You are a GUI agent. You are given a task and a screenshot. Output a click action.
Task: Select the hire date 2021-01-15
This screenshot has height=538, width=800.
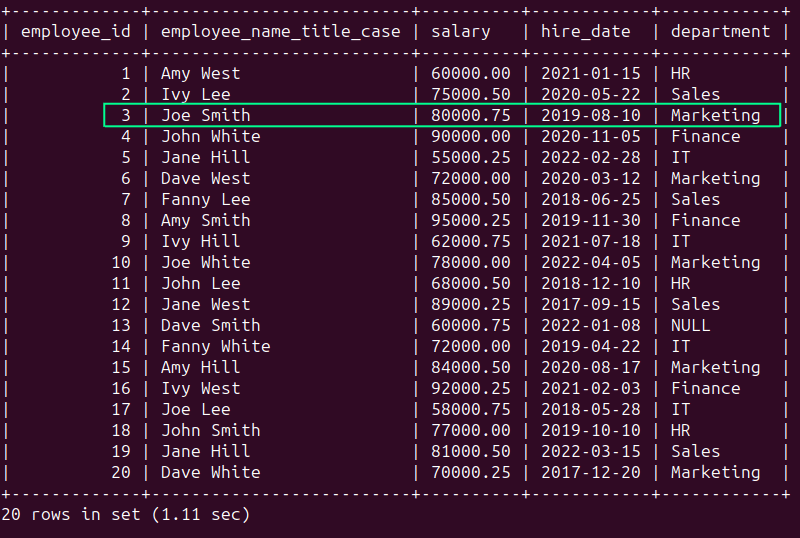pyautogui.click(x=590, y=73)
